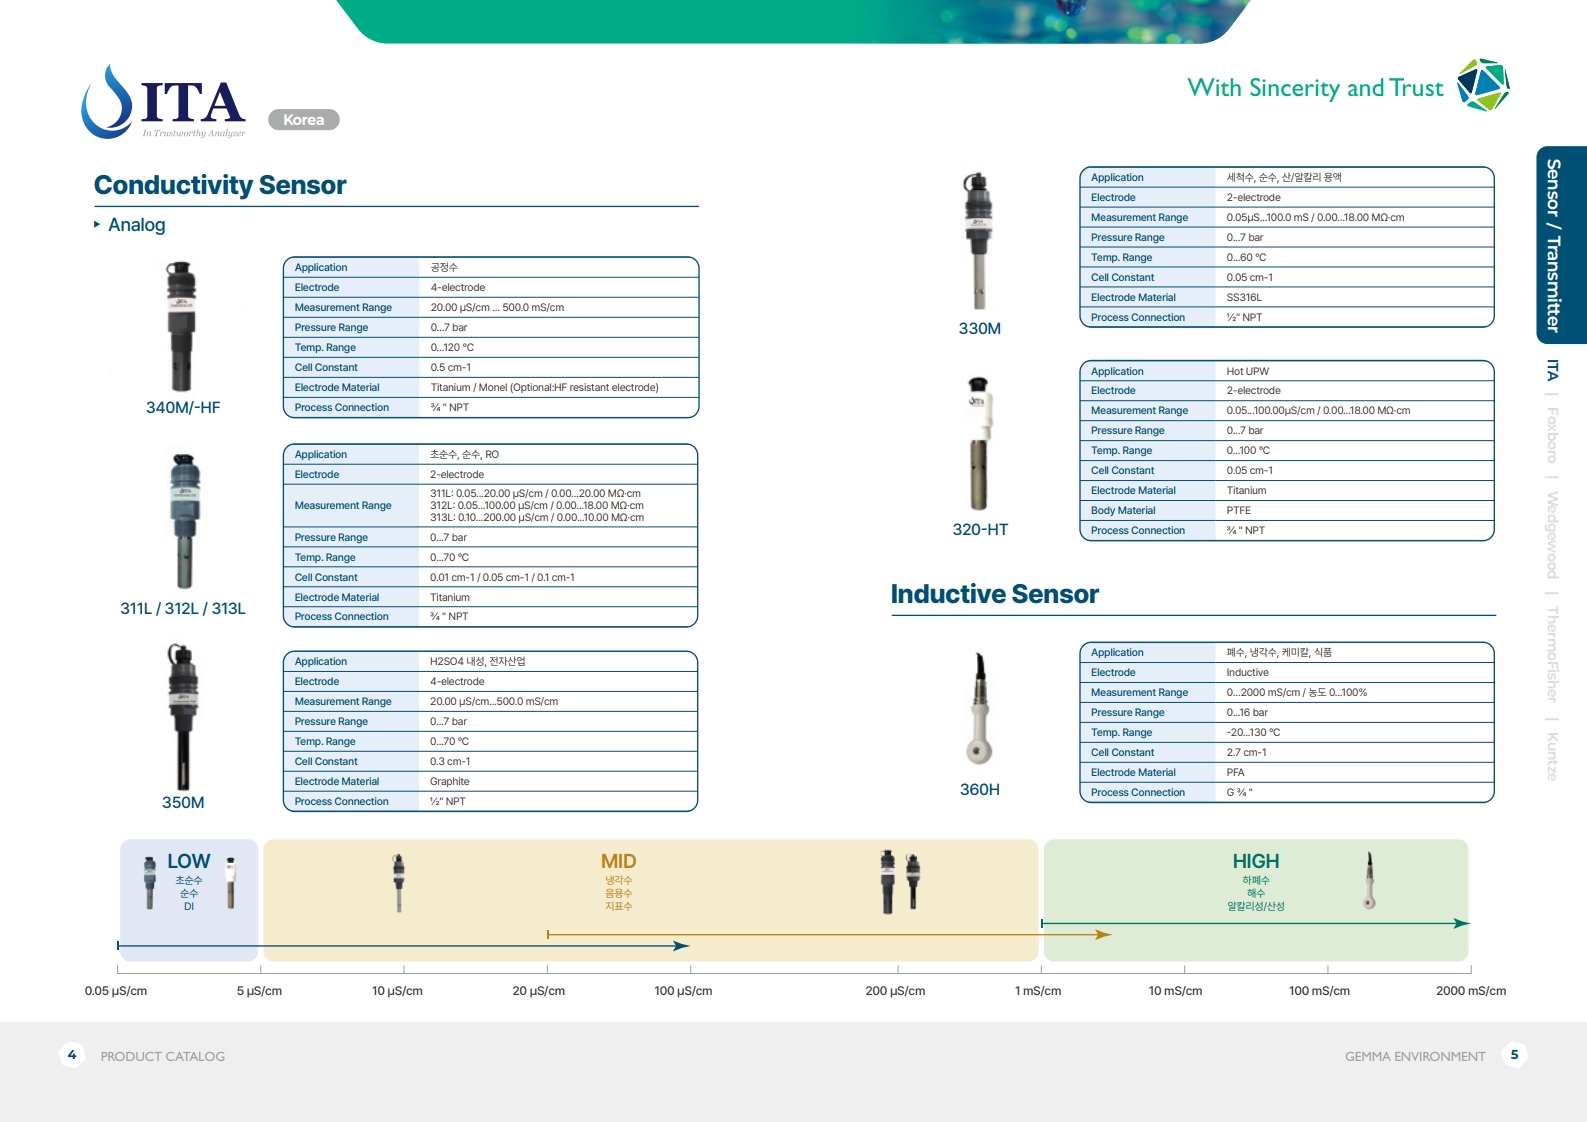Screen dimensions: 1587x1122
Task: Click the 0...120 °C temp range value
Action: tap(452, 347)
